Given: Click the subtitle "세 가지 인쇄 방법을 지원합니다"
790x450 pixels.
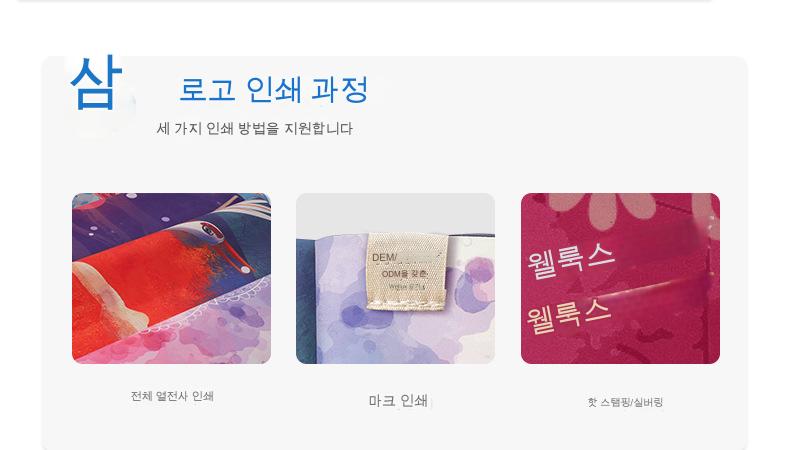Looking at the screenshot, I should pos(254,128).
